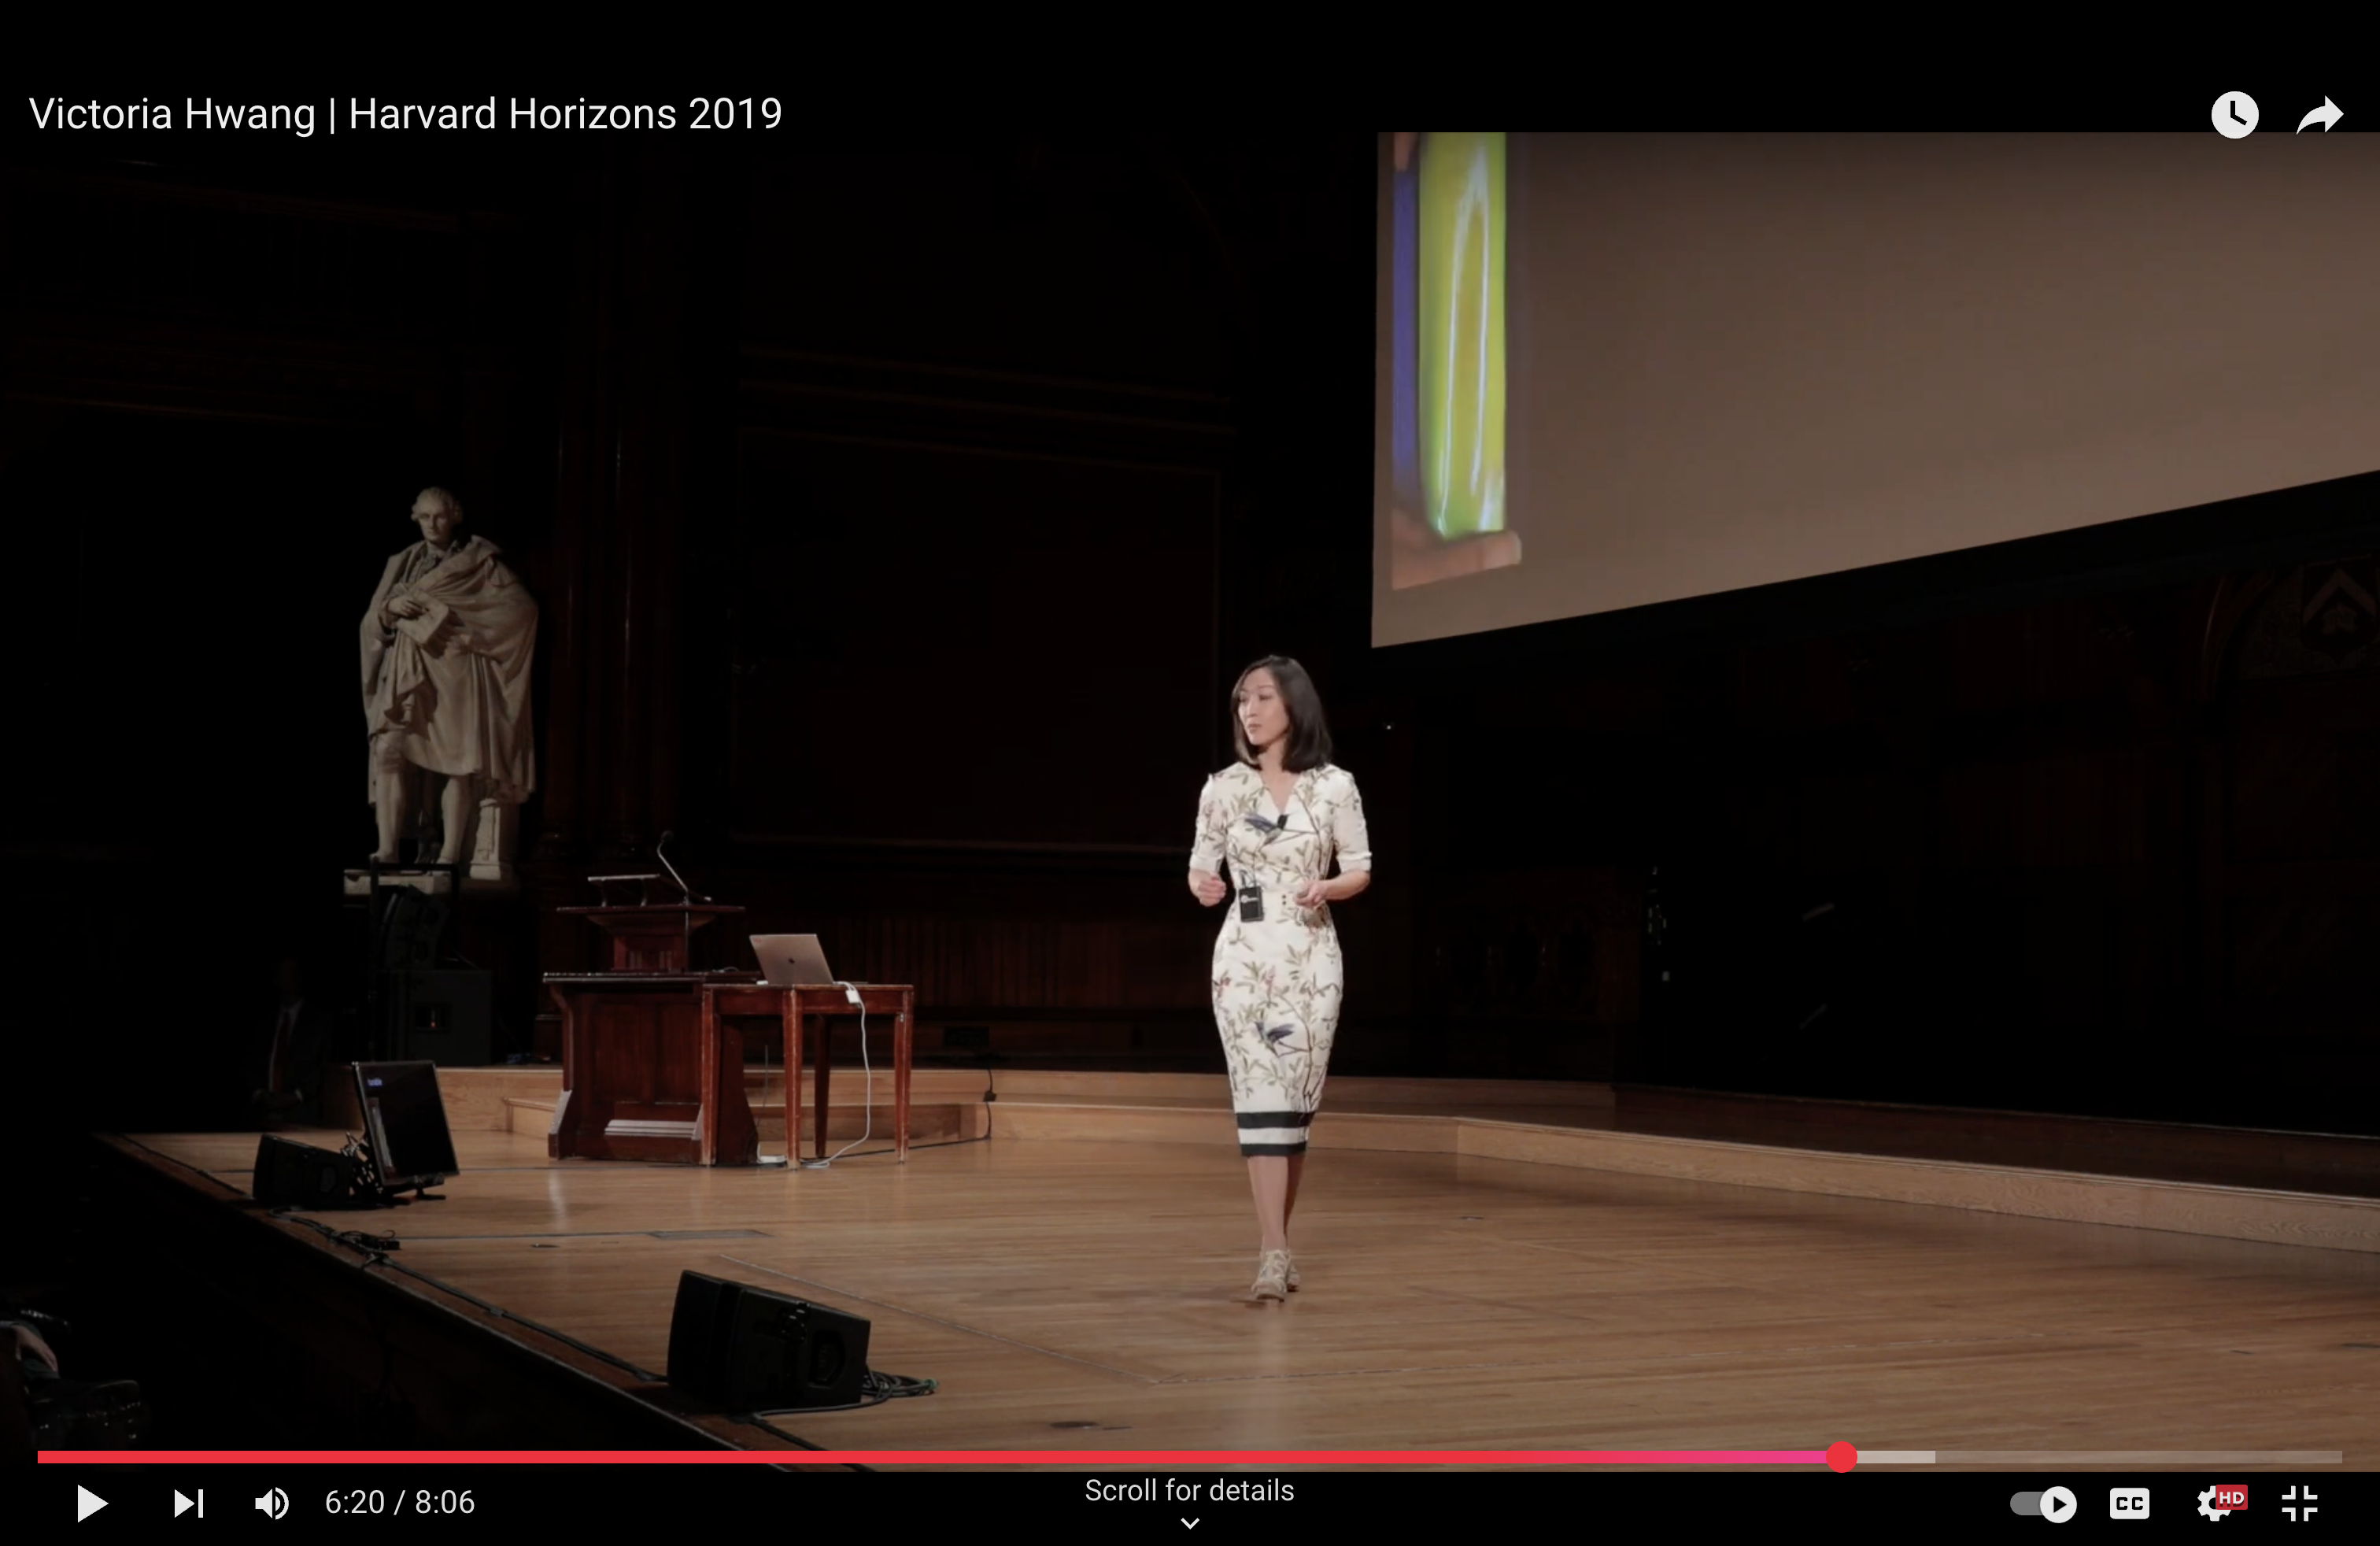
Task: Click the Share arrow icon
Action: [x=2319, y=115]
